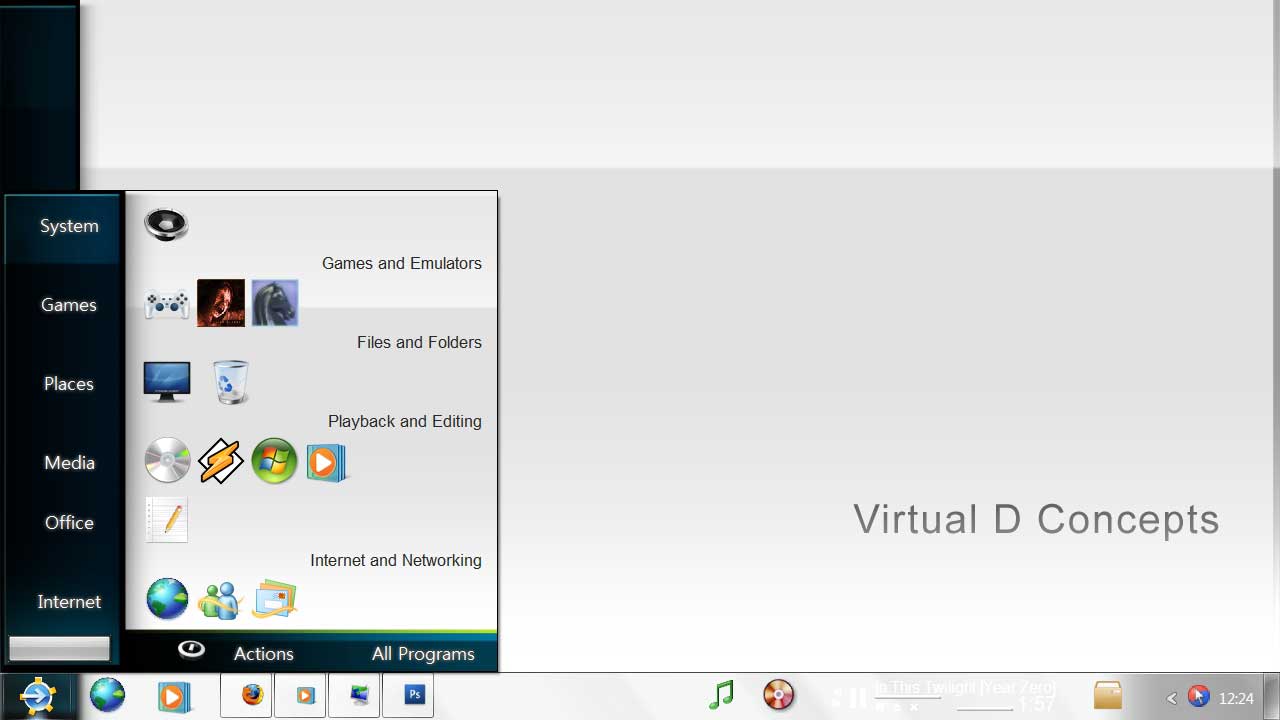Open the Actions power menu

pos(262,654)
